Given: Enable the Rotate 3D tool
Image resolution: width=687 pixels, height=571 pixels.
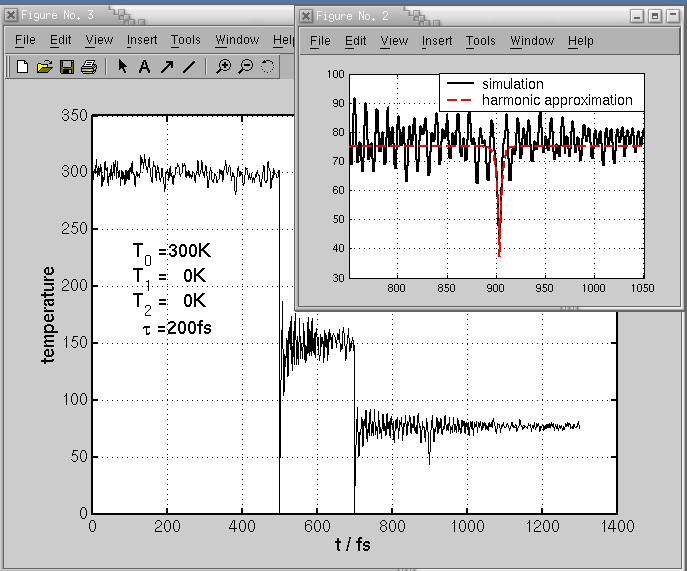Looking at the screenshot, I should coord(268,67).
